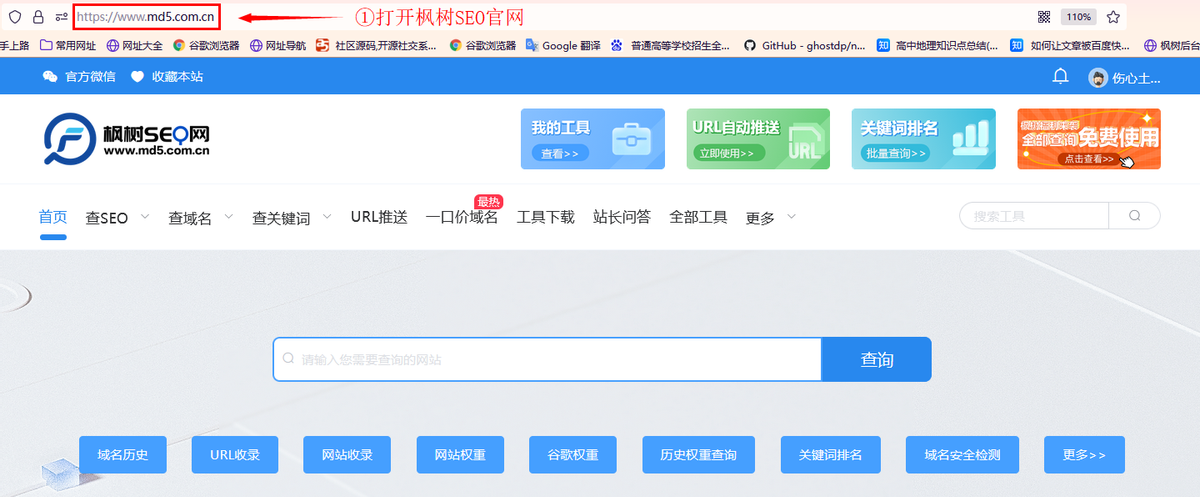Open the 关键词排名 banner
Screen dimensions: 1200x497
click(x=924, y=139)
